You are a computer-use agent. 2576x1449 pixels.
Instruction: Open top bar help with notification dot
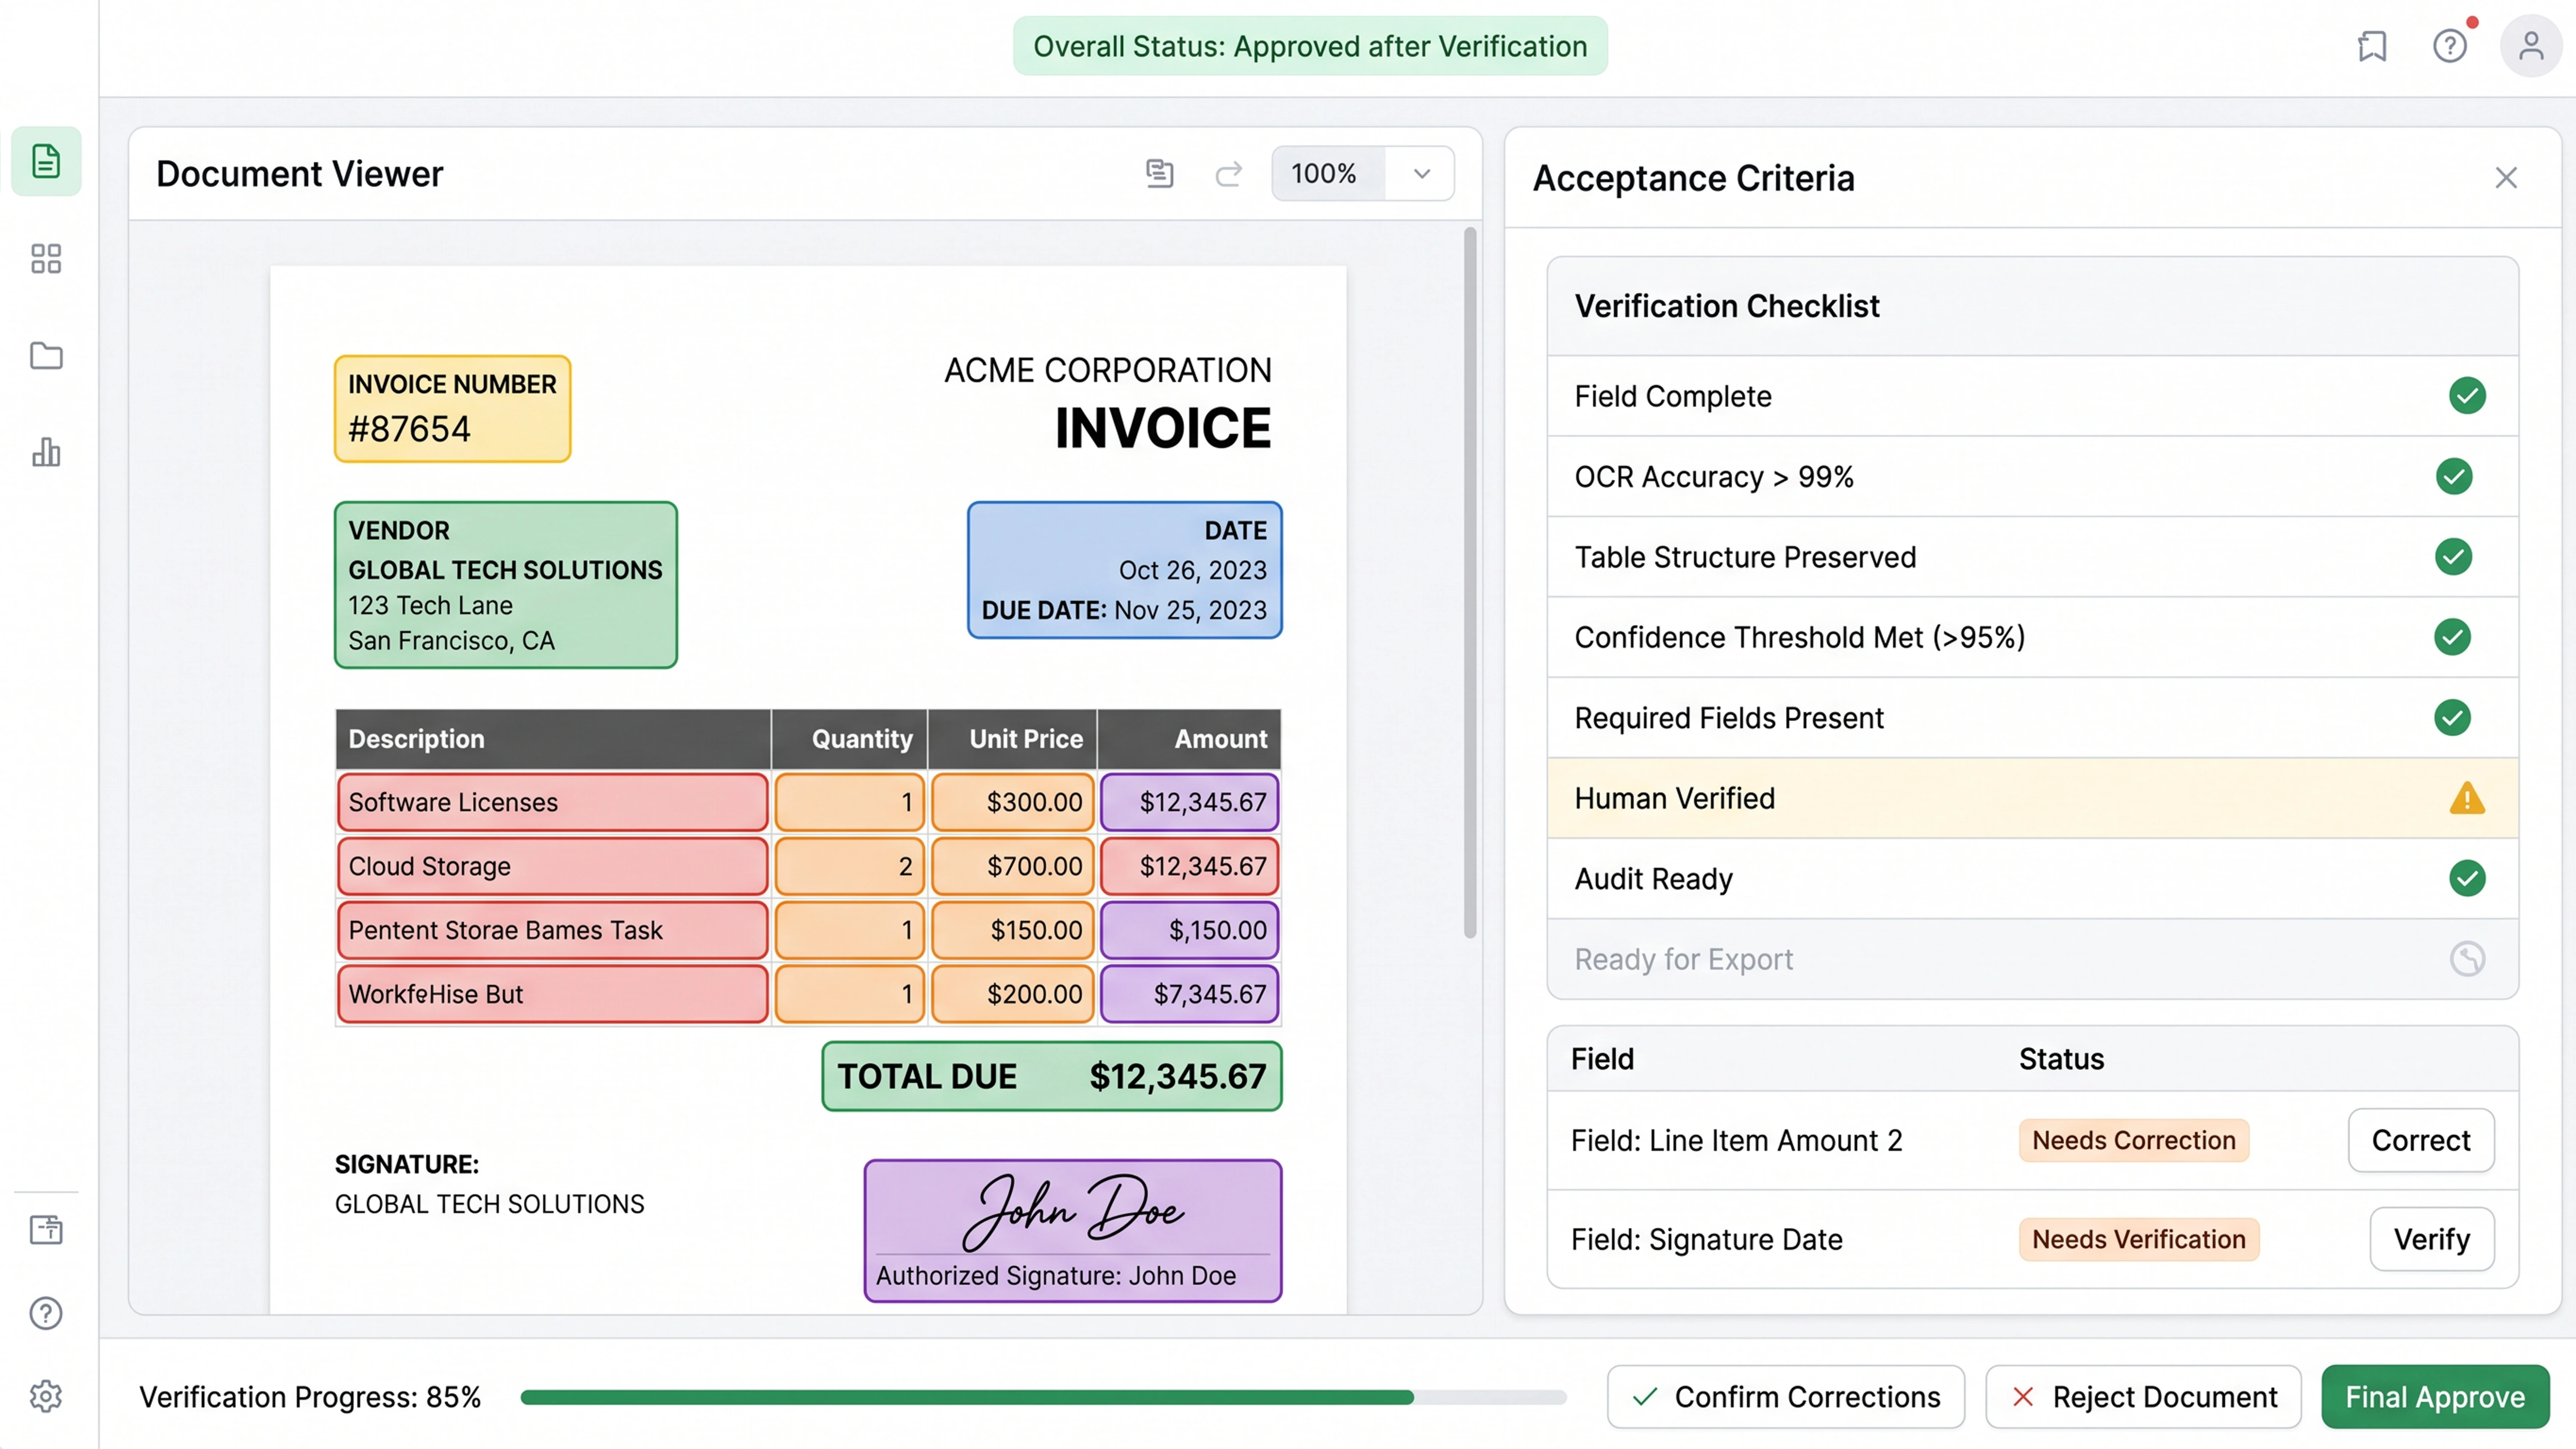click(x=2450, y=46)
